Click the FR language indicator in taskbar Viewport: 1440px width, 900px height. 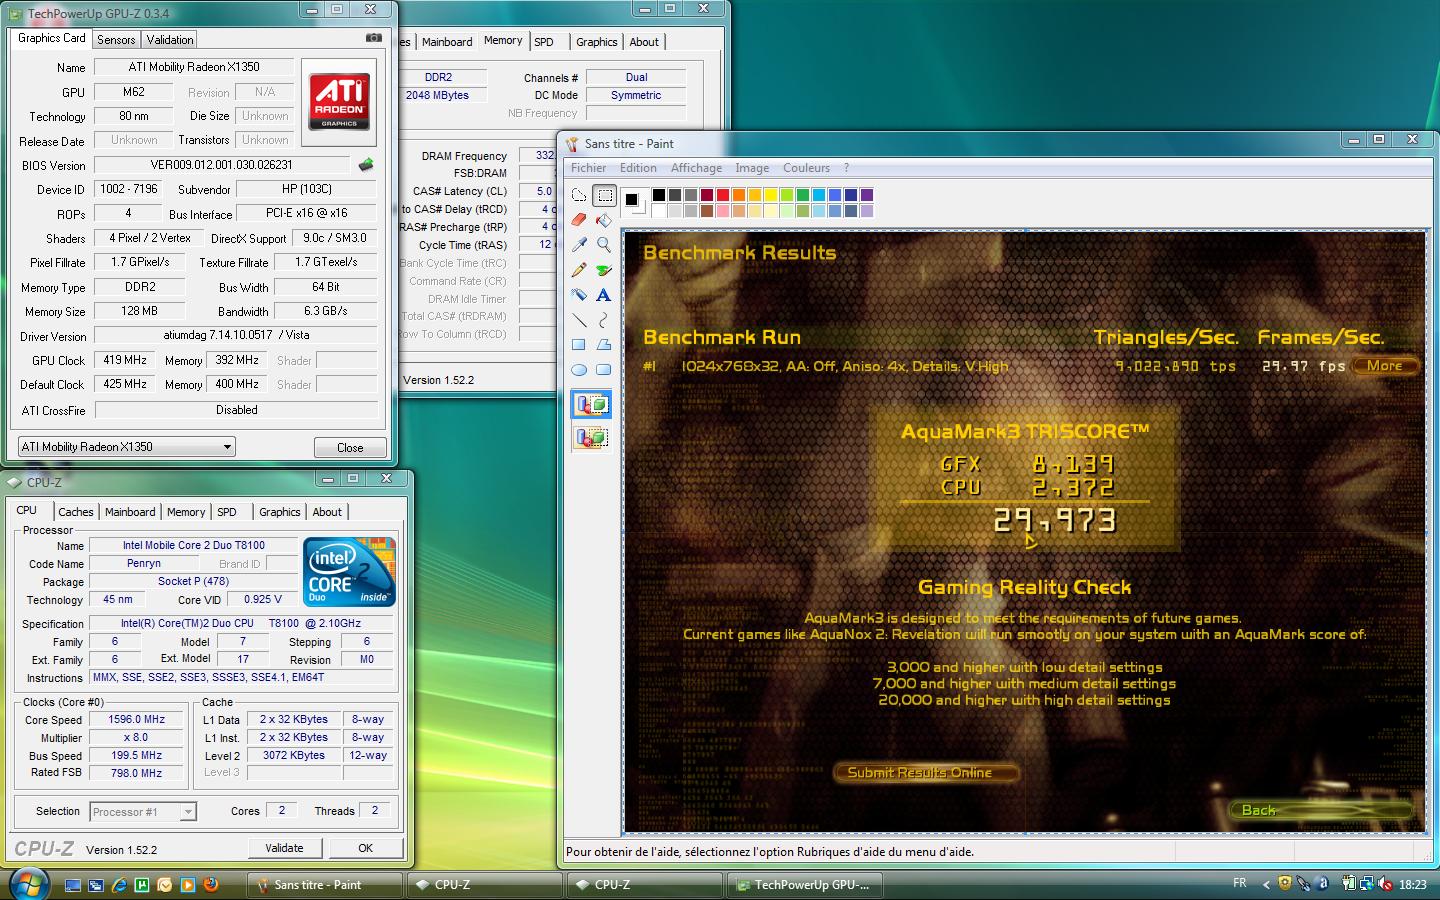[x=1240, y=883]
